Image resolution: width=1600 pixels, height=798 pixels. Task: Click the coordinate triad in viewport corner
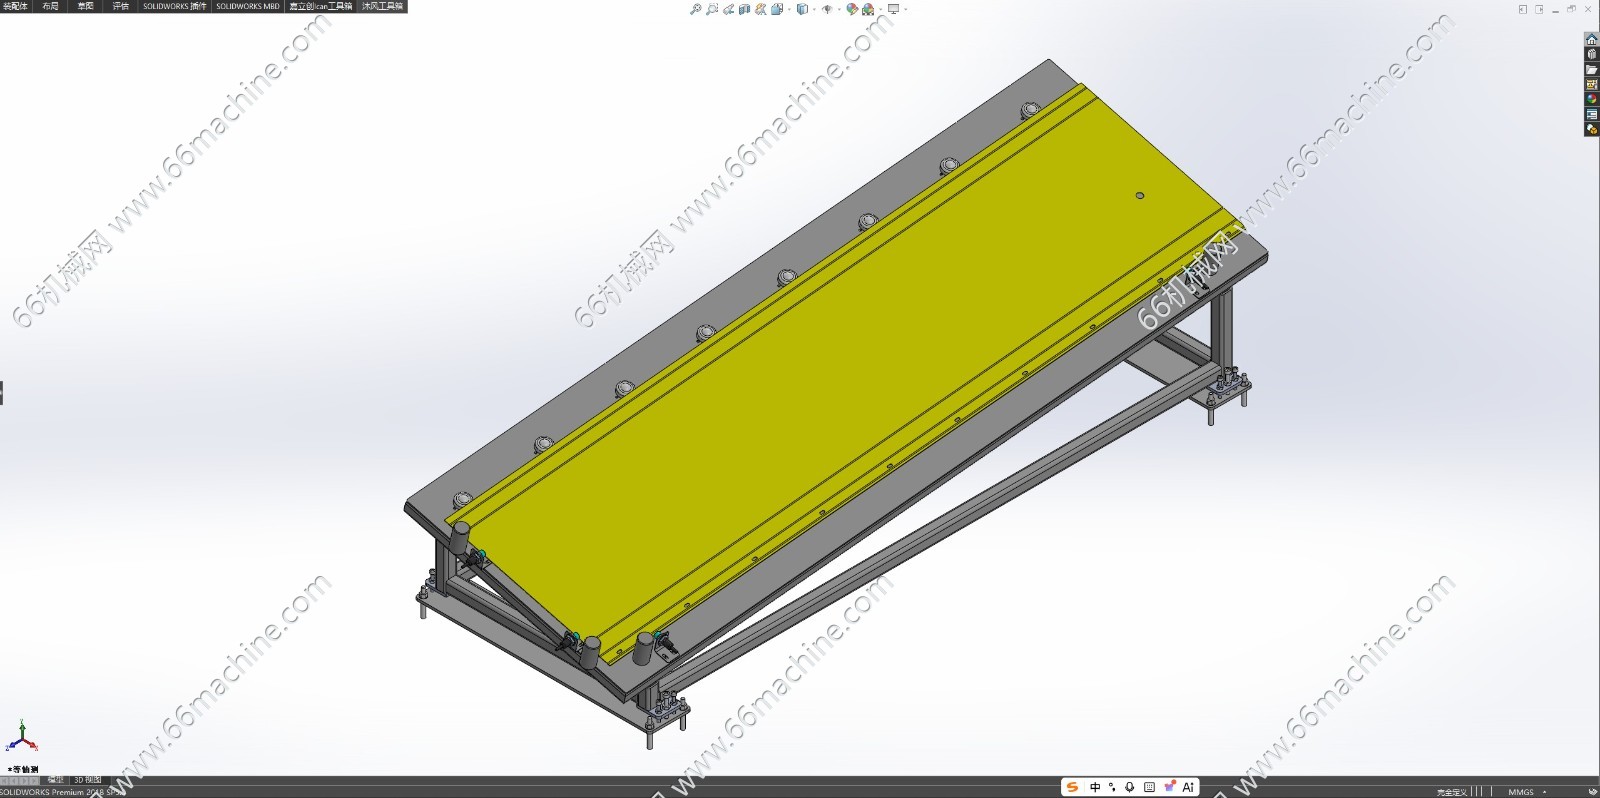pos(22,737)
